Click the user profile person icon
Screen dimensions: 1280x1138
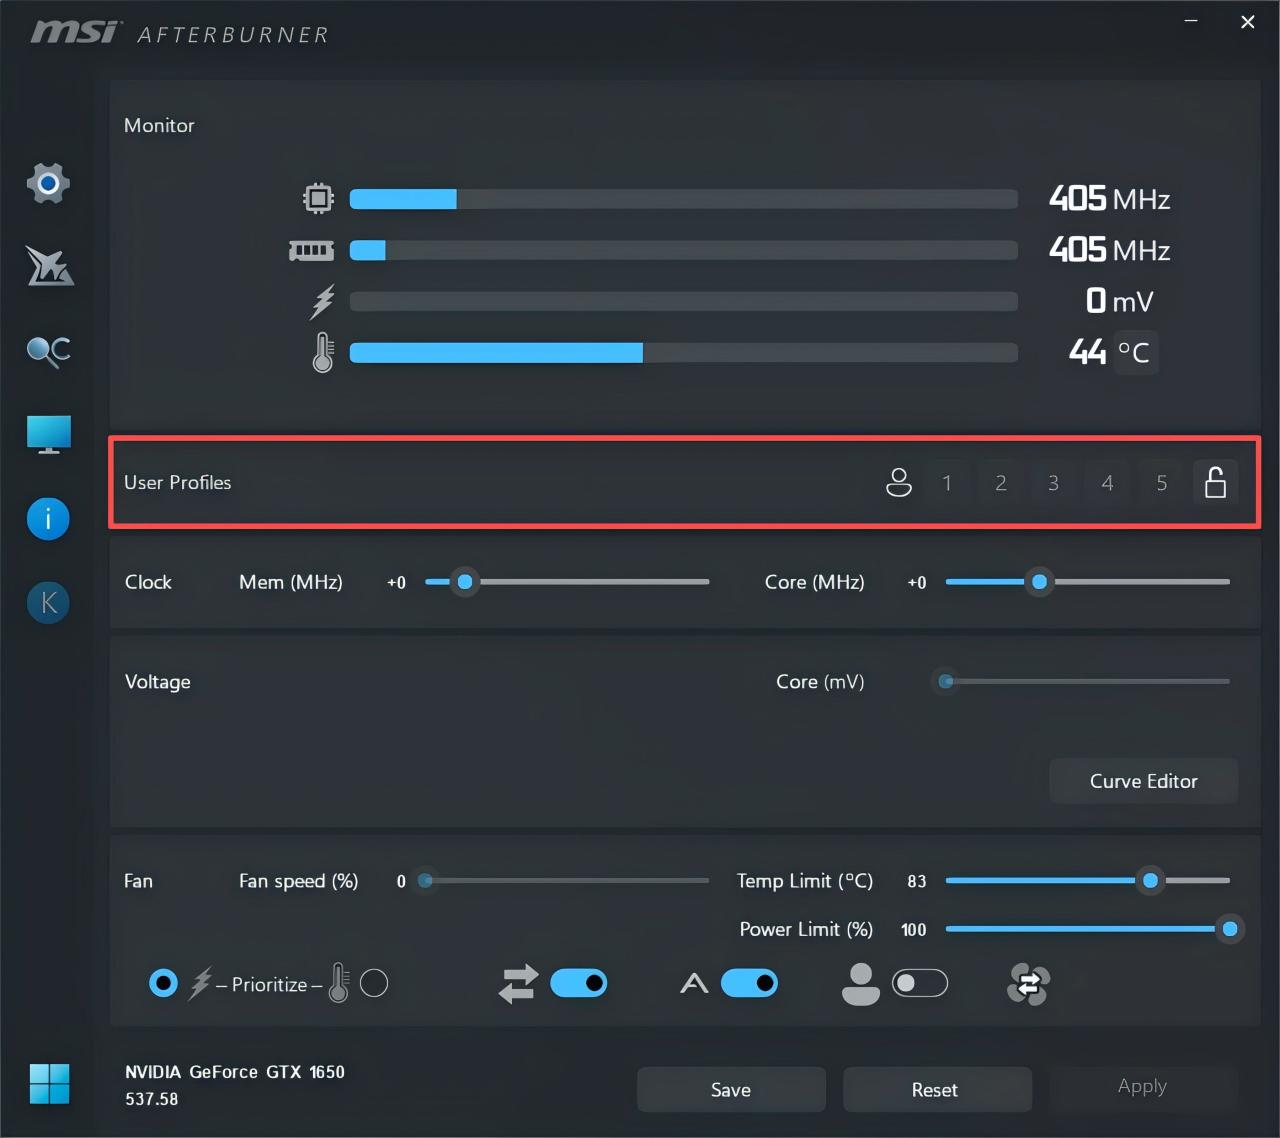(899, 483)
